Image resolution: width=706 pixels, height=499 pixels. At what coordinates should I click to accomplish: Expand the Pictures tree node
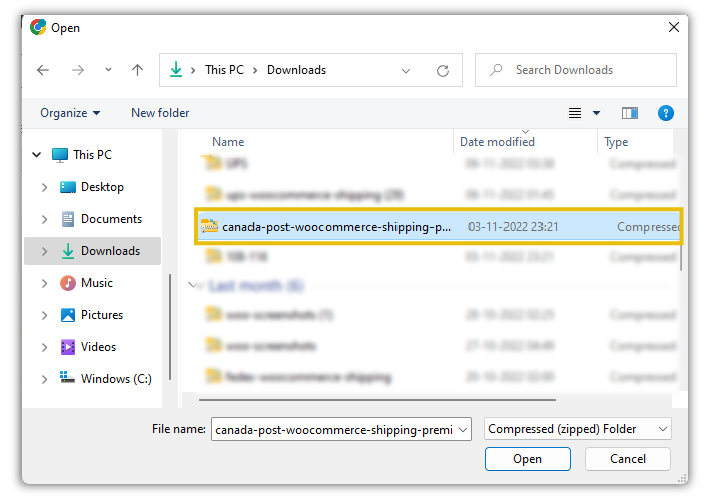pyautogui.click(x=44, y=315)
